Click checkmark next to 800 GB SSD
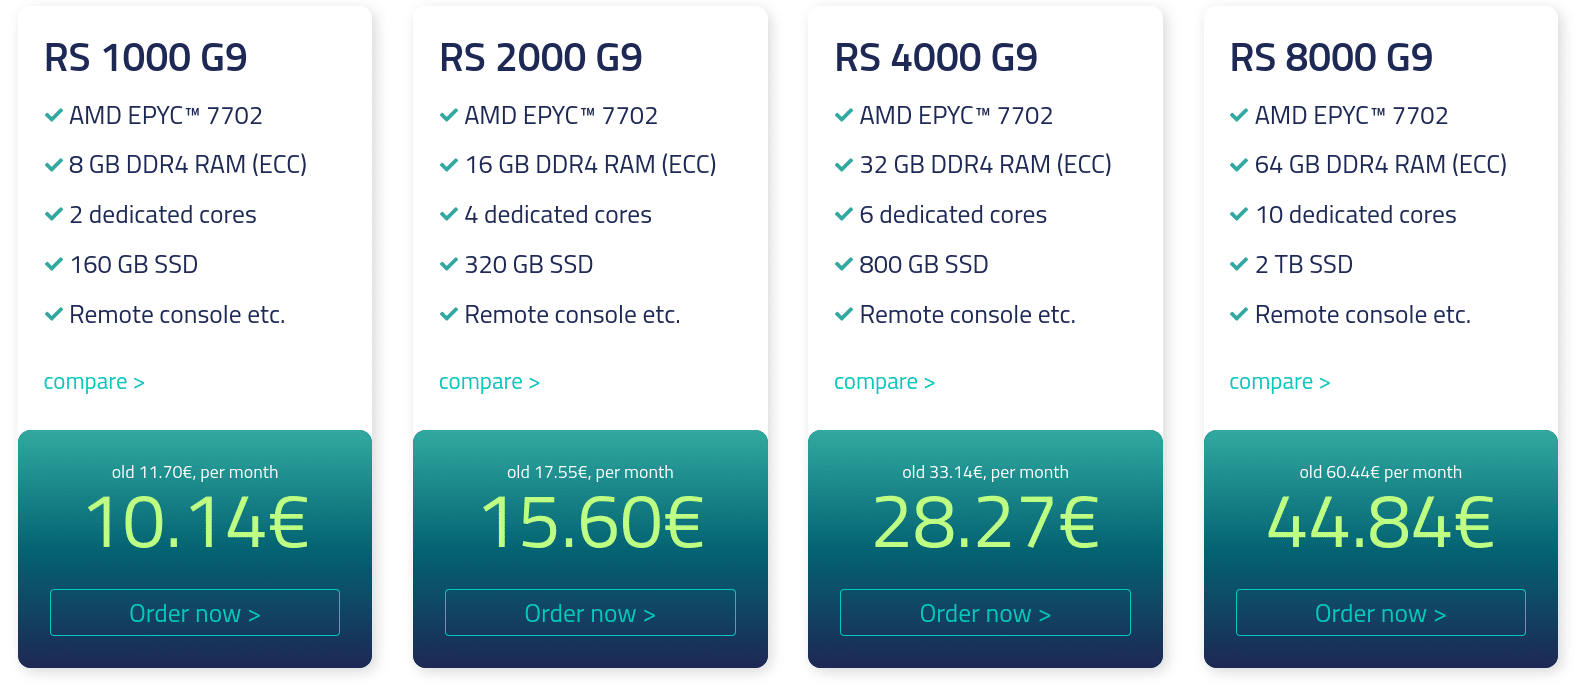1580x691 pixels. (844, 265)
